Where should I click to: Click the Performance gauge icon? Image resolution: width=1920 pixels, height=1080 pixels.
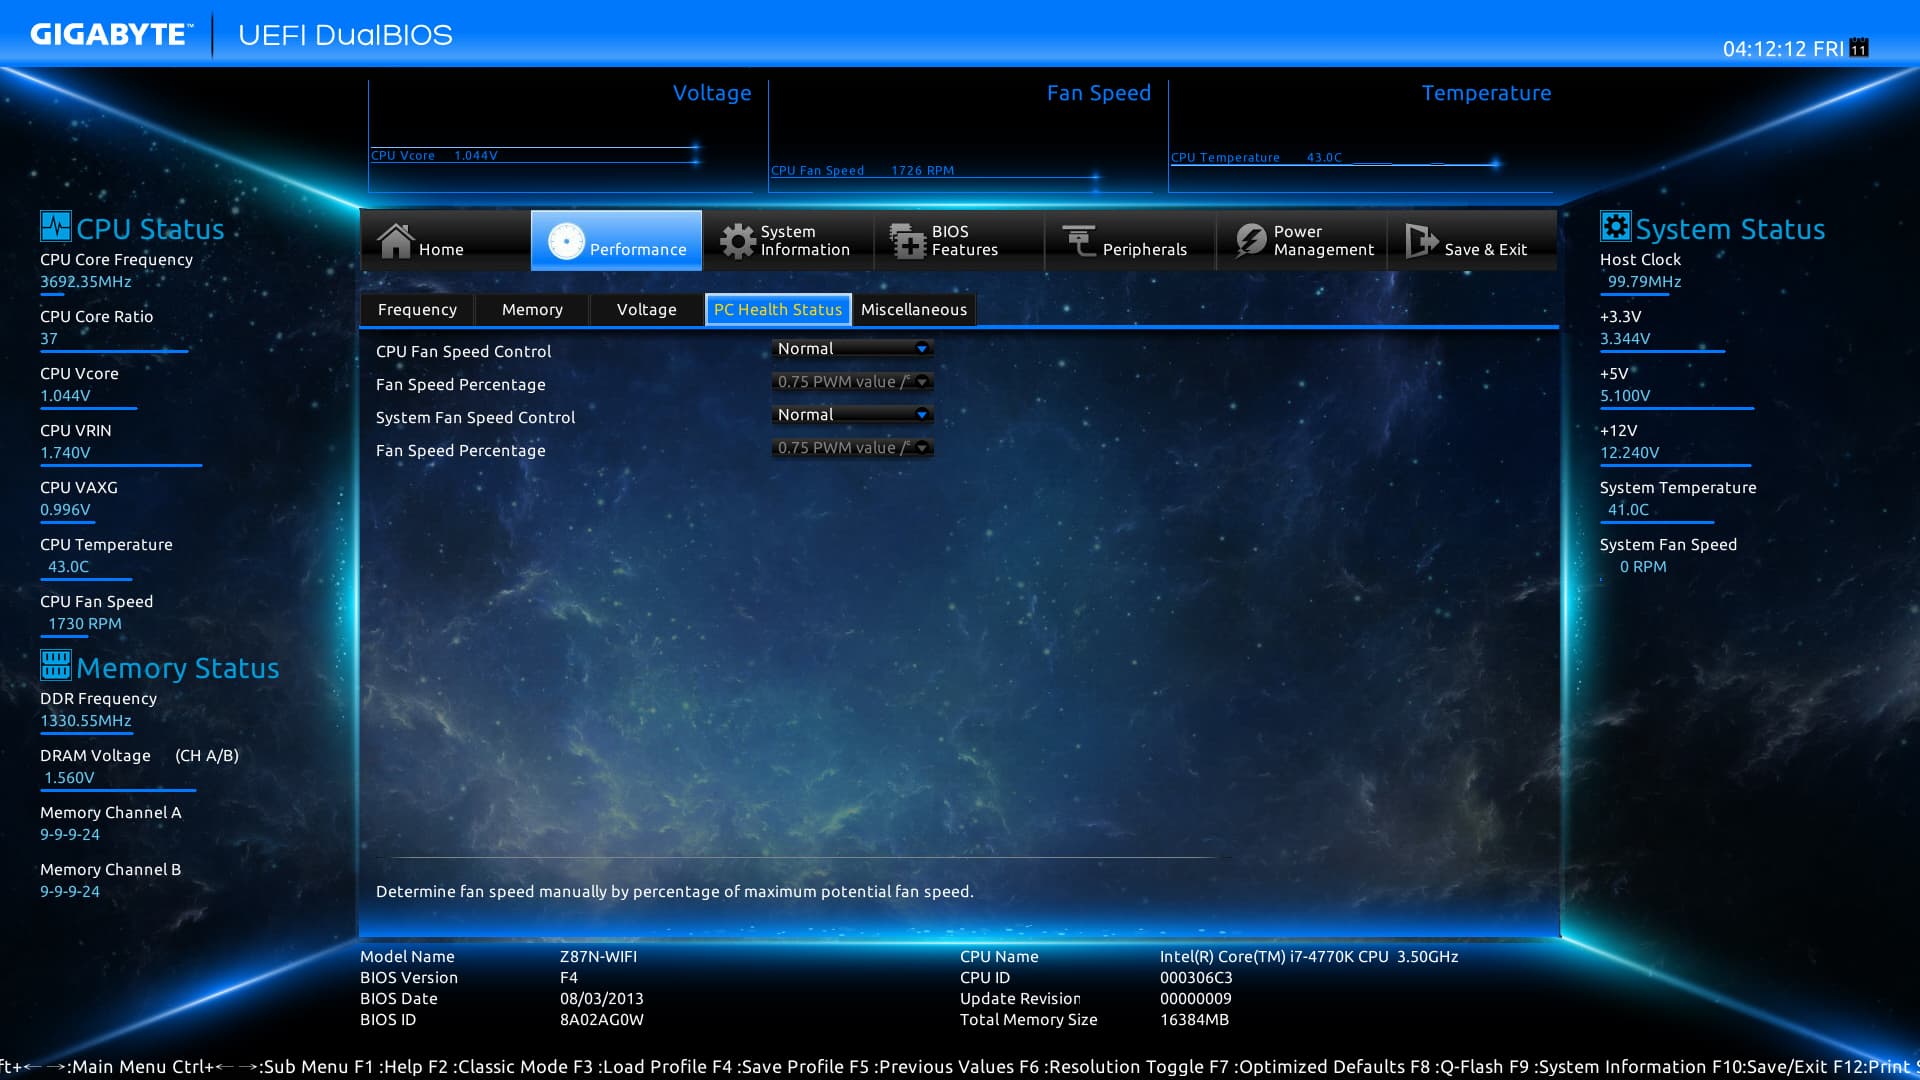click(x=566, y=241)
